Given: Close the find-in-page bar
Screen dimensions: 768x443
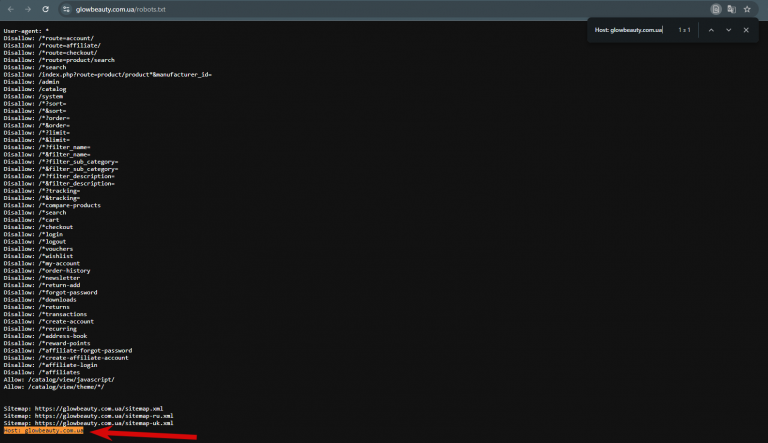Looking at the screenshot, I should 746,30.
